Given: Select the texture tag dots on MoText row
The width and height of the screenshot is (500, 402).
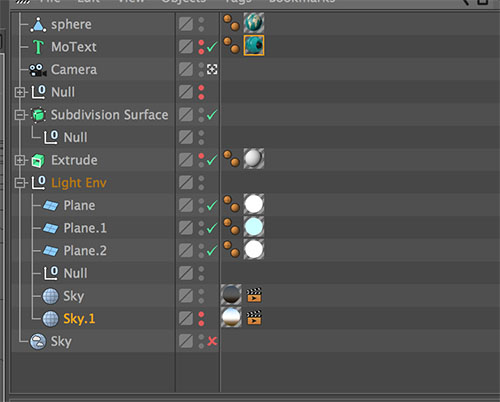Looking at the screenshot, I should [x=231, y=45].
